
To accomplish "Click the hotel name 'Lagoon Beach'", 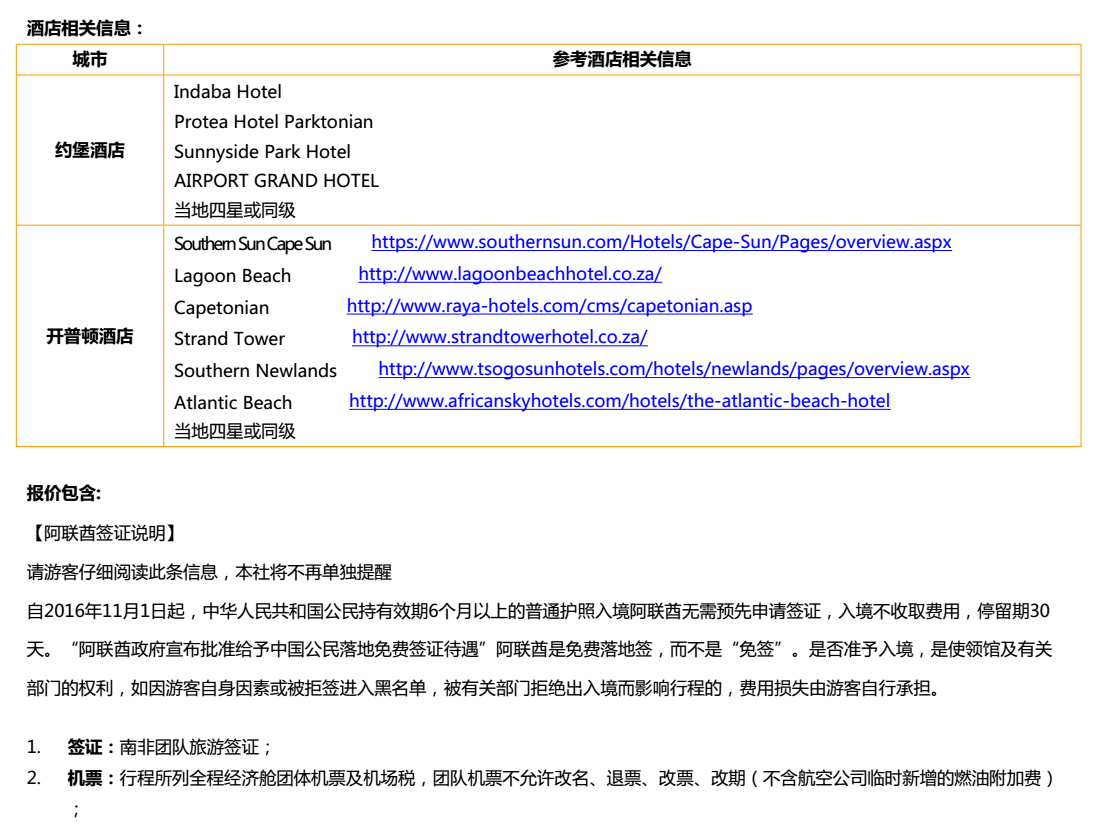I will coord(232,276).
